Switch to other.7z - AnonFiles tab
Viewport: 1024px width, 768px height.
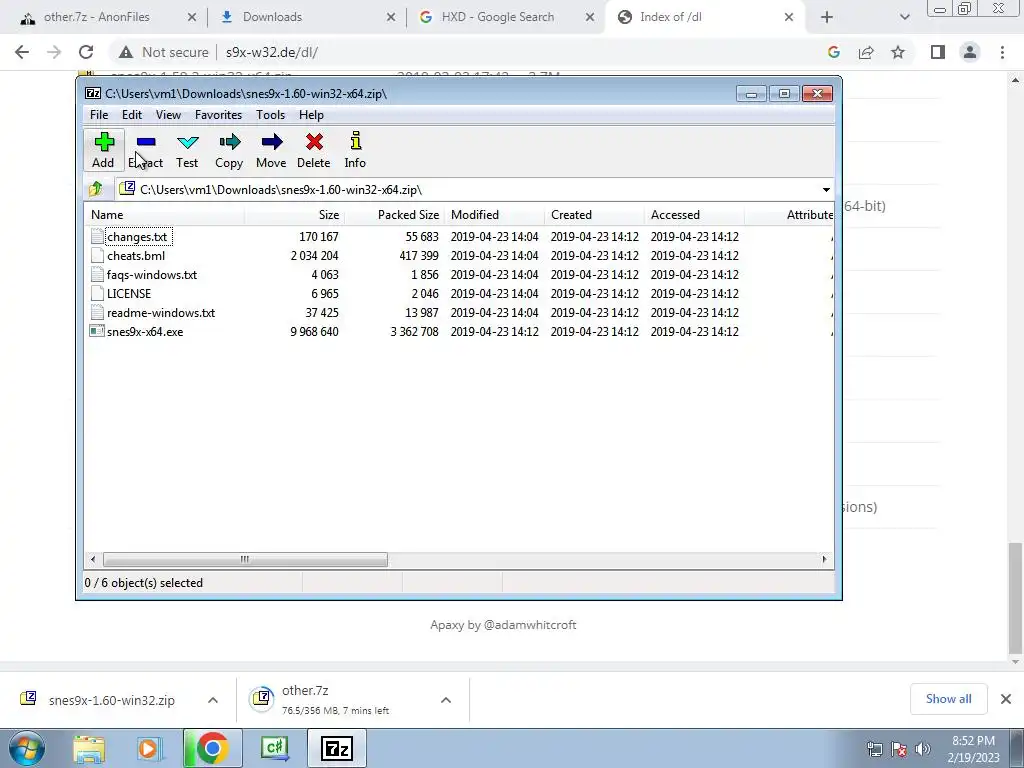pyautogui.click(x=104, y=17)
